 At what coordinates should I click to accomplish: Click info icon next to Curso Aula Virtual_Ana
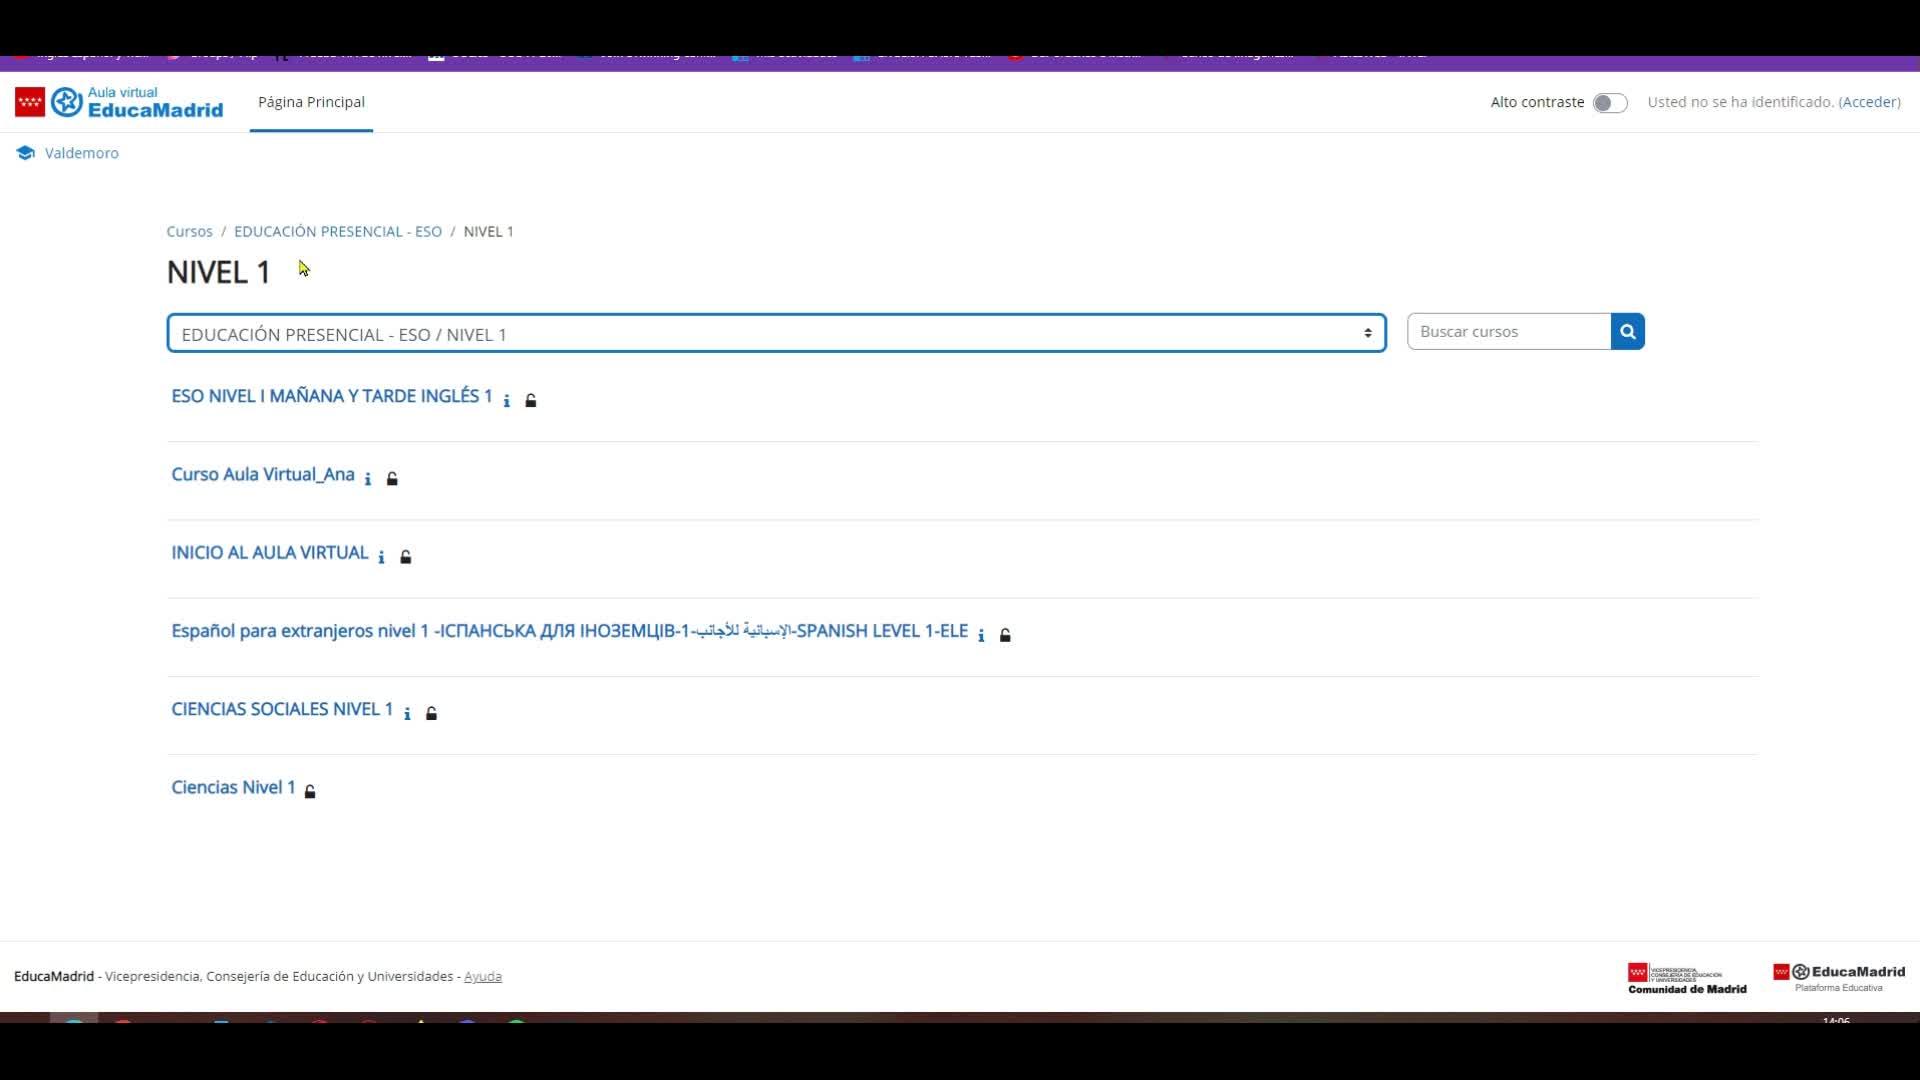pyautogui.click(x=368, y=479)
